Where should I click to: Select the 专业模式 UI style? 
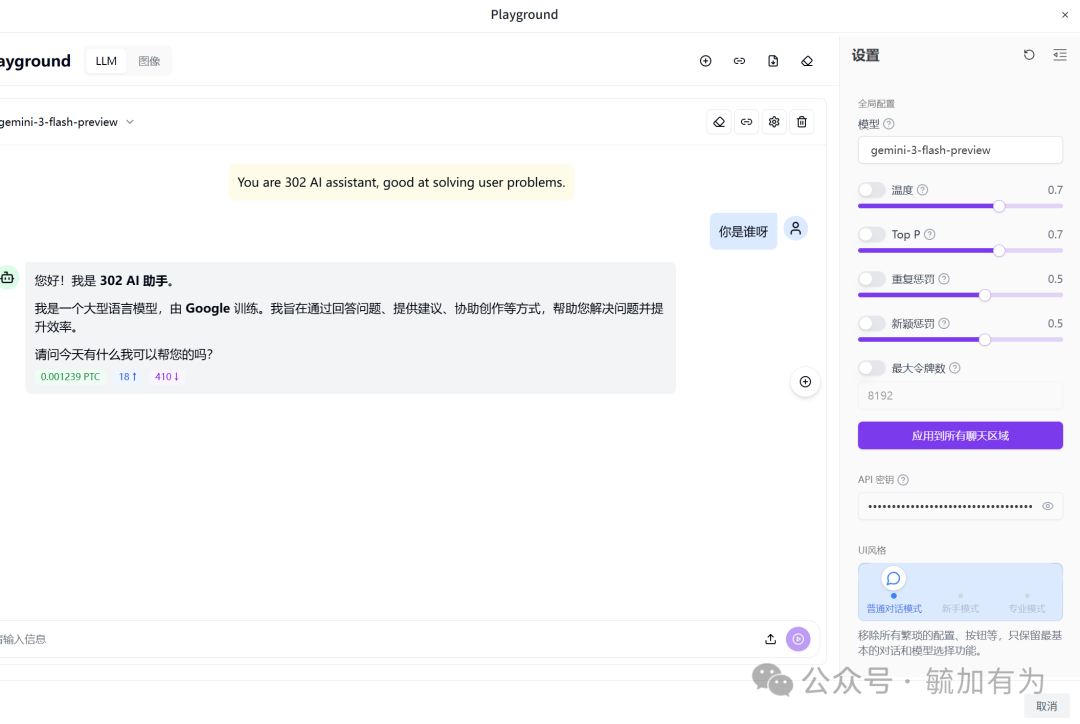point(1027,608)
